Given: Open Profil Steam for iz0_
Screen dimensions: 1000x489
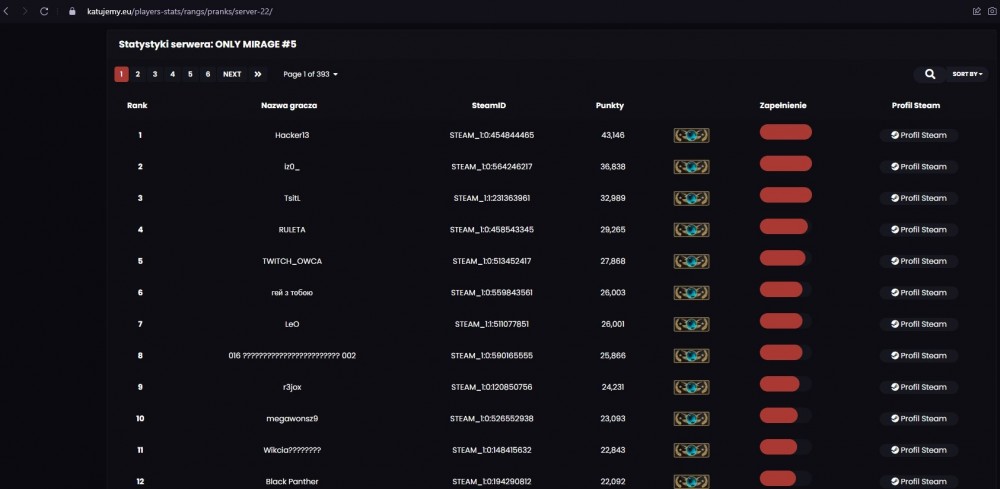Looking at the screenshot, I should pyautogui.click(x=918, y=166).
